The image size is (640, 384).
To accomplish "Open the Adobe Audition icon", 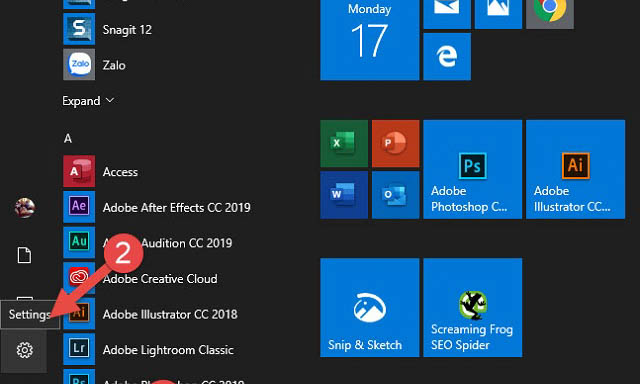I will click(79, 242).
